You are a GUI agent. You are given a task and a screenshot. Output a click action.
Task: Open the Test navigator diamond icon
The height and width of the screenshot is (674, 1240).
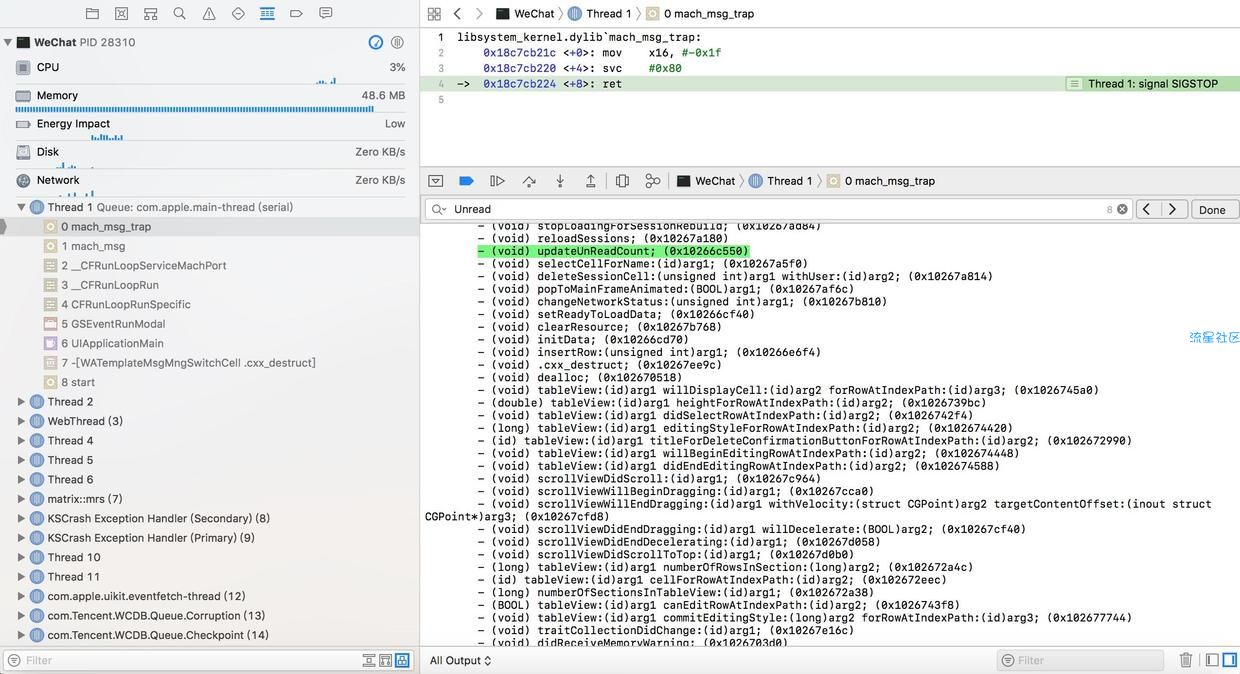coord(238,14)
